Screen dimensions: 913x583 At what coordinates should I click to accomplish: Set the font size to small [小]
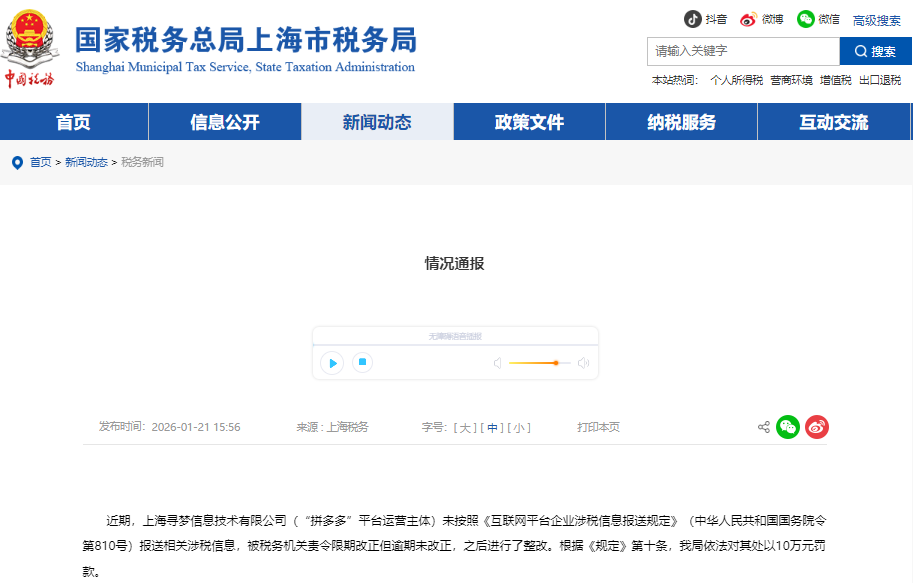pyautogui.click(x=519, y=428)
